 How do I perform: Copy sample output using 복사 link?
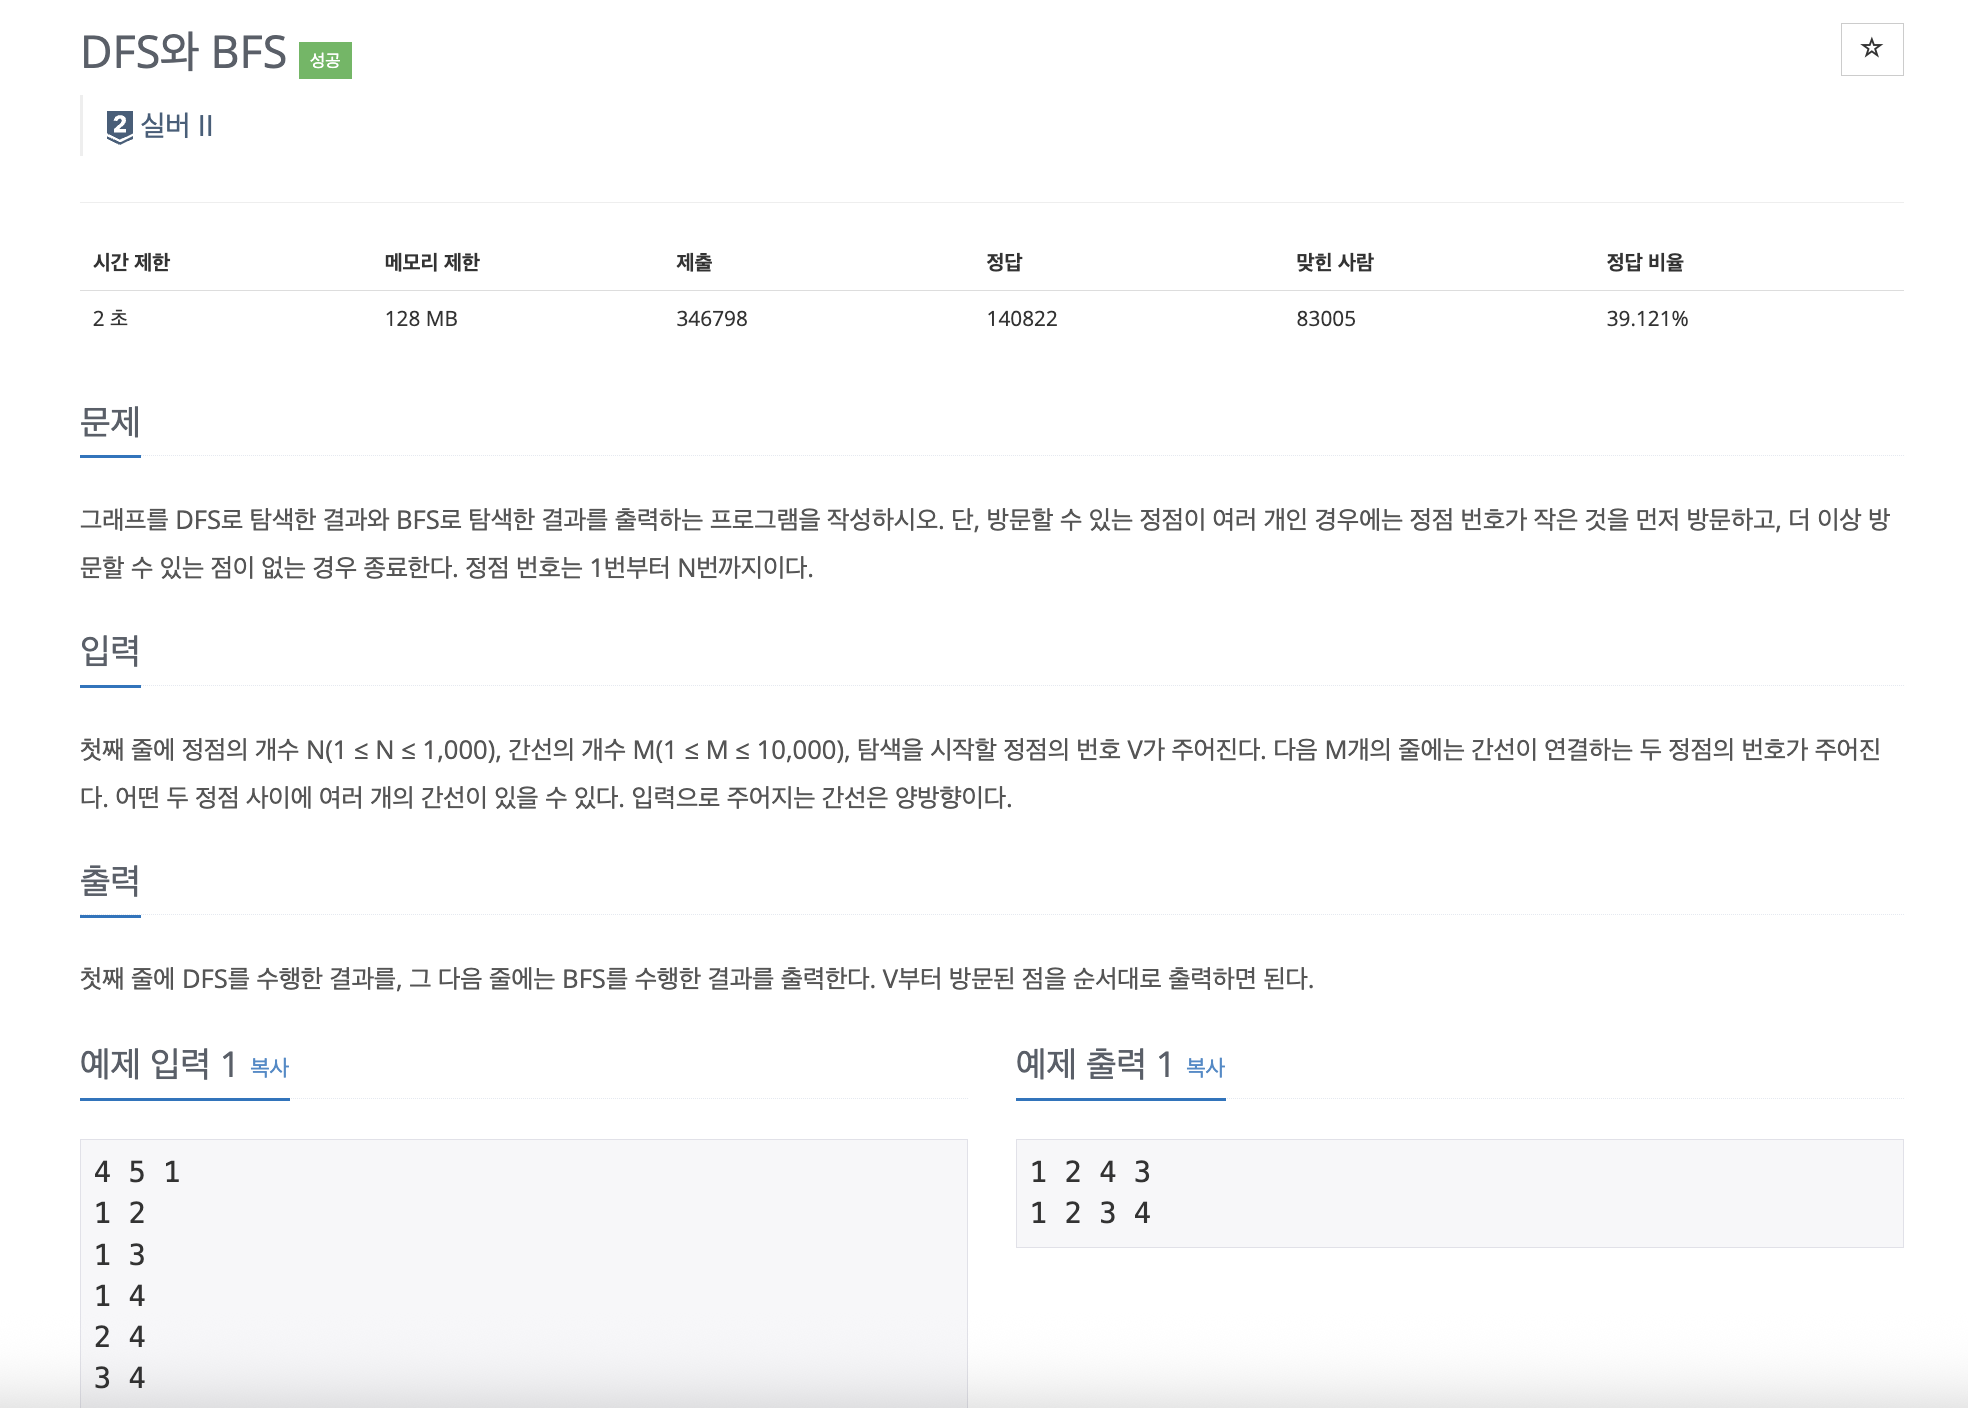coord(1205,1067)
